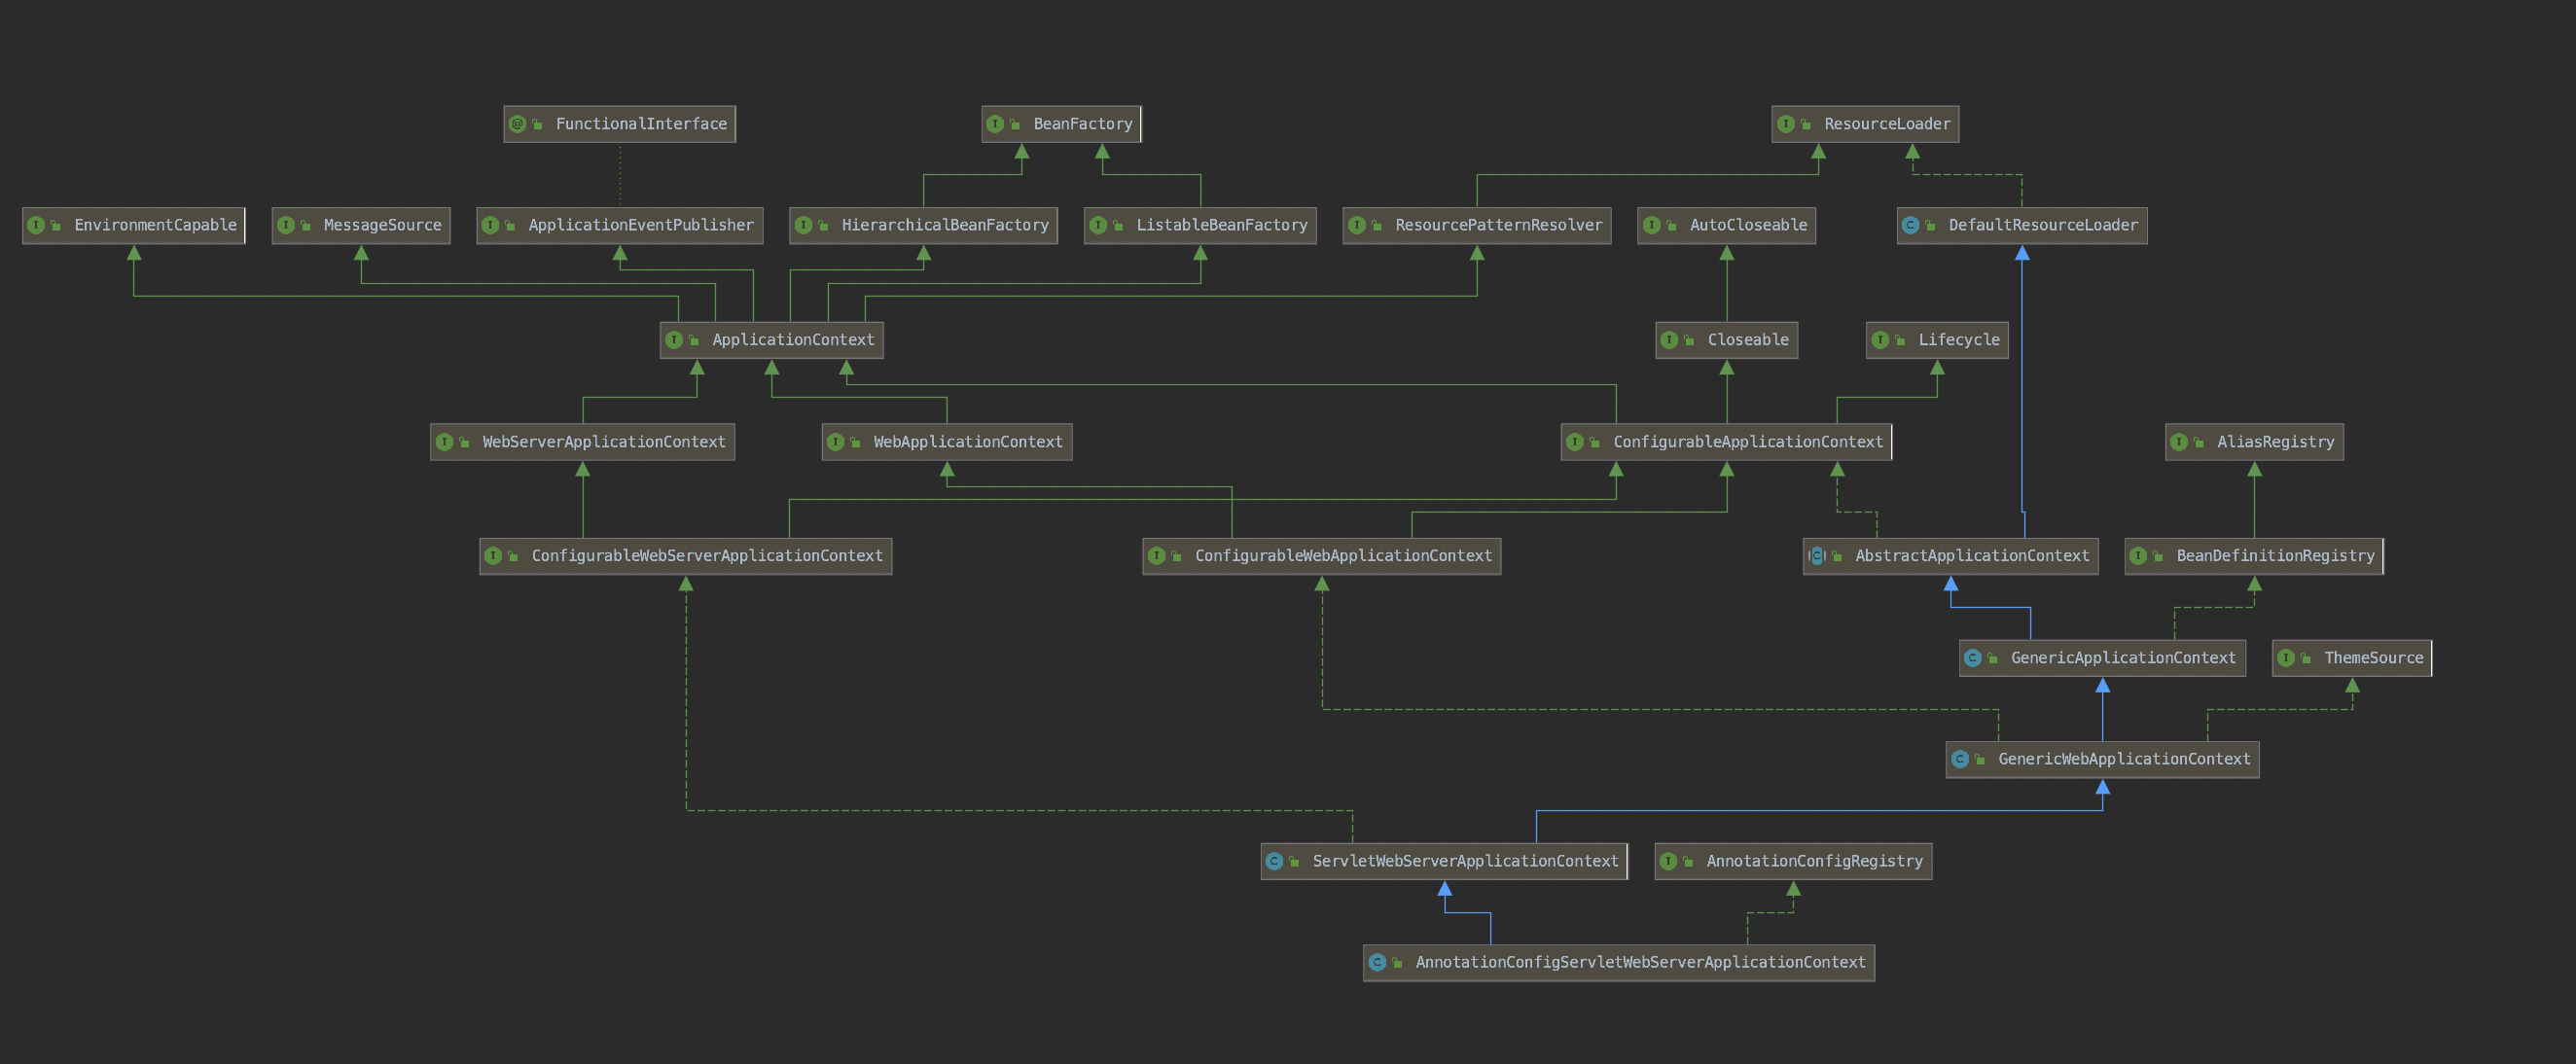Image resolution: width=2576 pixels, height=1064 pixels.
Task: Click the interface icon on AnnotationConfigRegistry node
Action: tap(1668, 861)
